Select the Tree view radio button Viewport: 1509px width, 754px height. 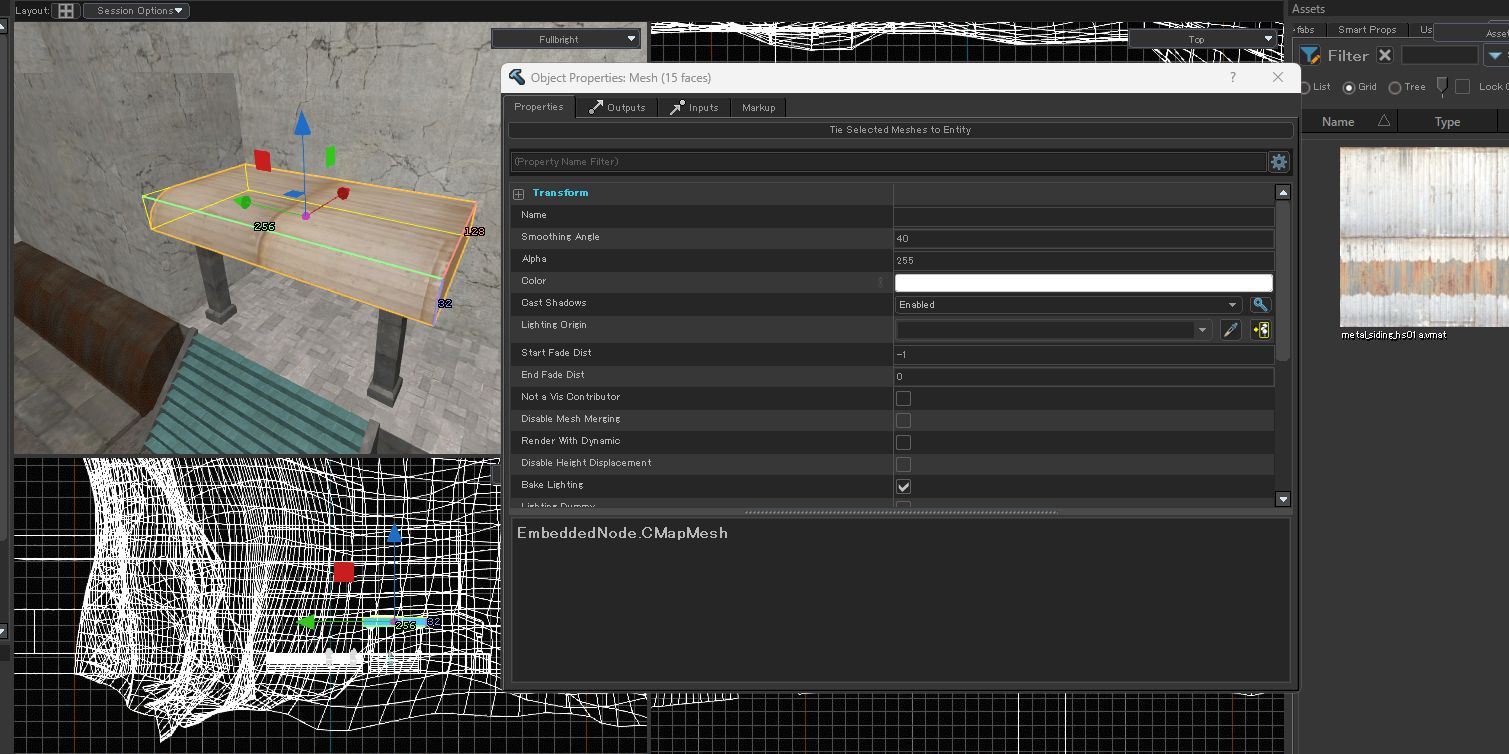point(1394,88)
